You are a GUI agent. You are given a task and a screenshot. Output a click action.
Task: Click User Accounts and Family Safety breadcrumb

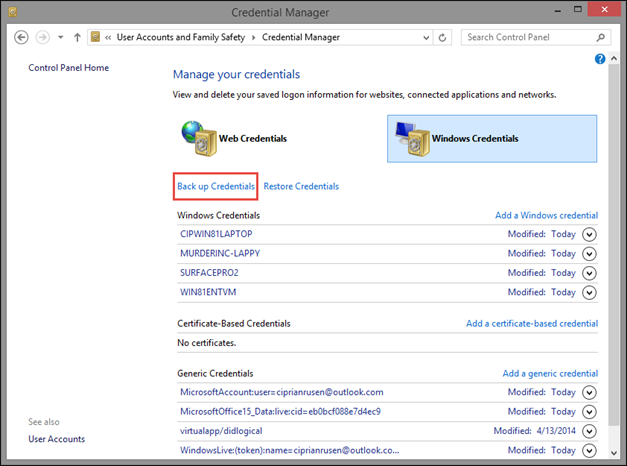pos(181,37)
